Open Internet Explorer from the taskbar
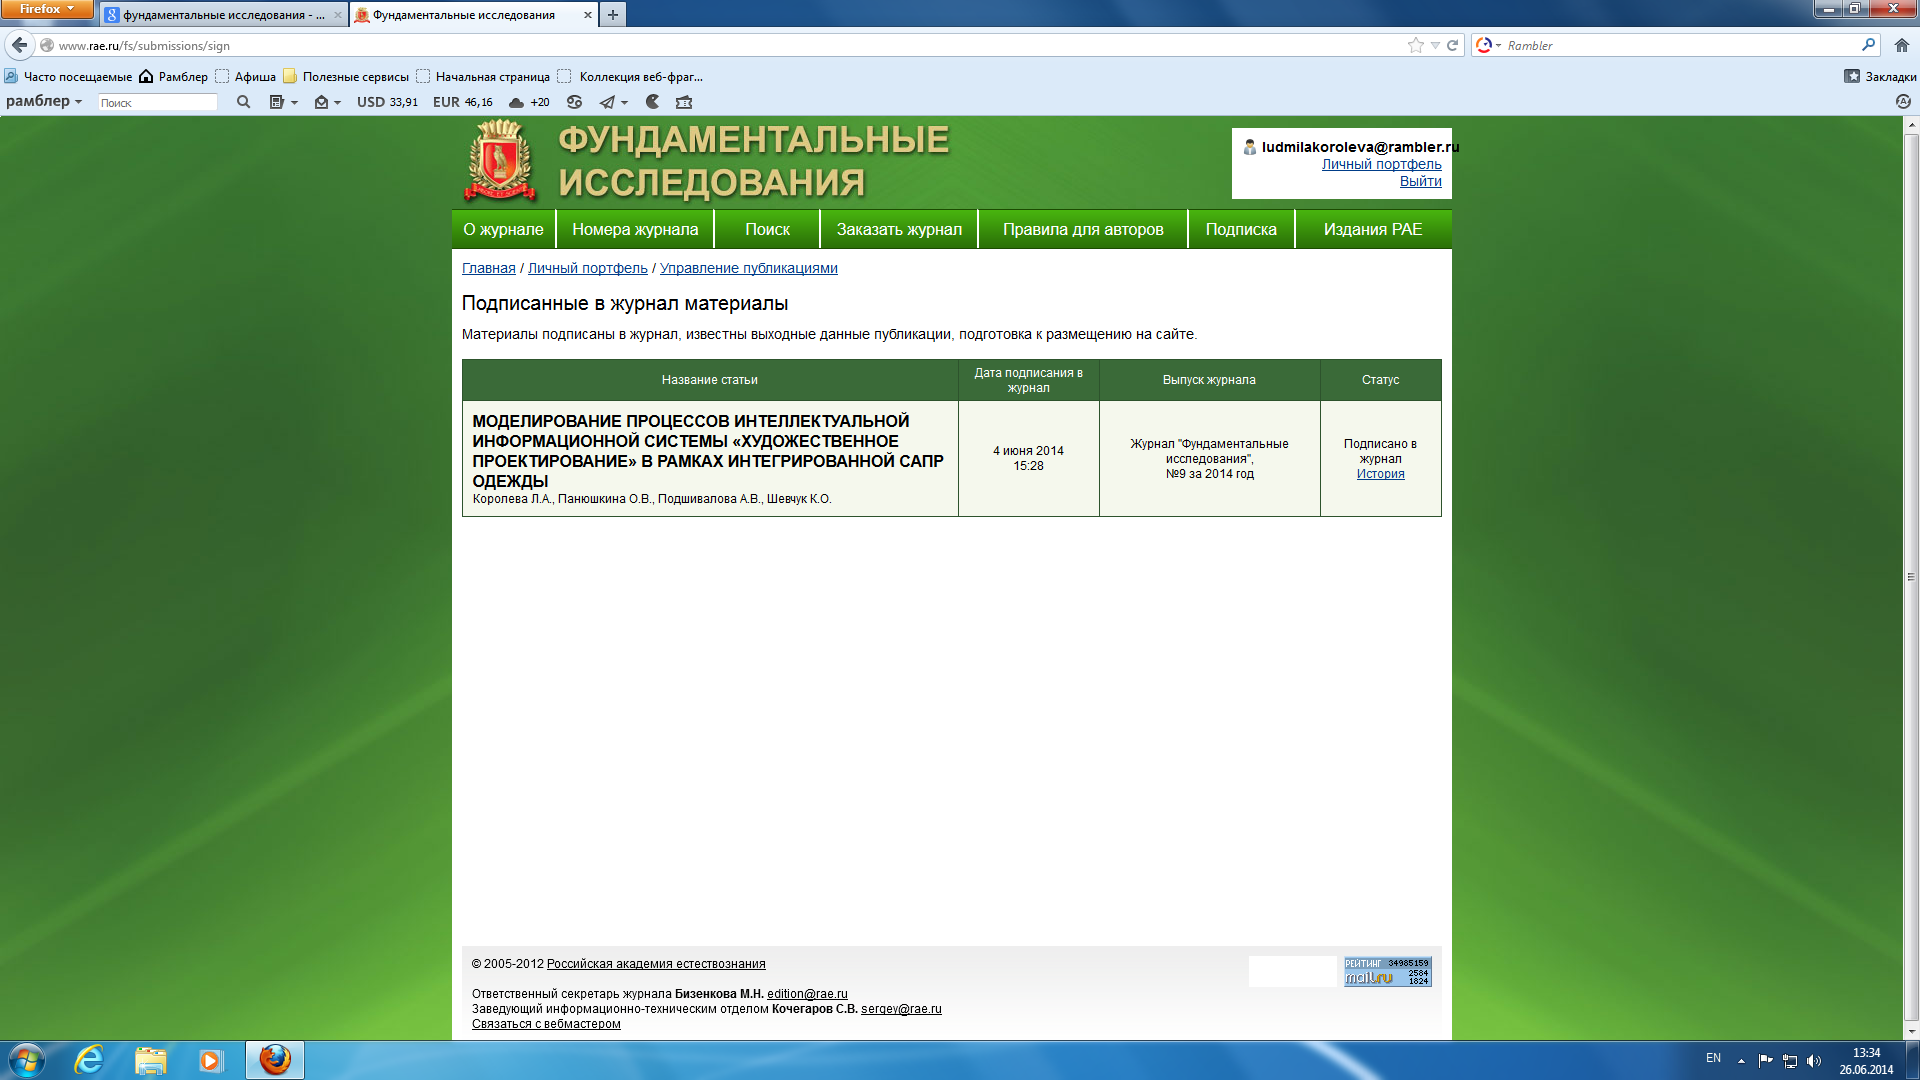This screenshot has height=1080, width=1920. [89, 1060]
